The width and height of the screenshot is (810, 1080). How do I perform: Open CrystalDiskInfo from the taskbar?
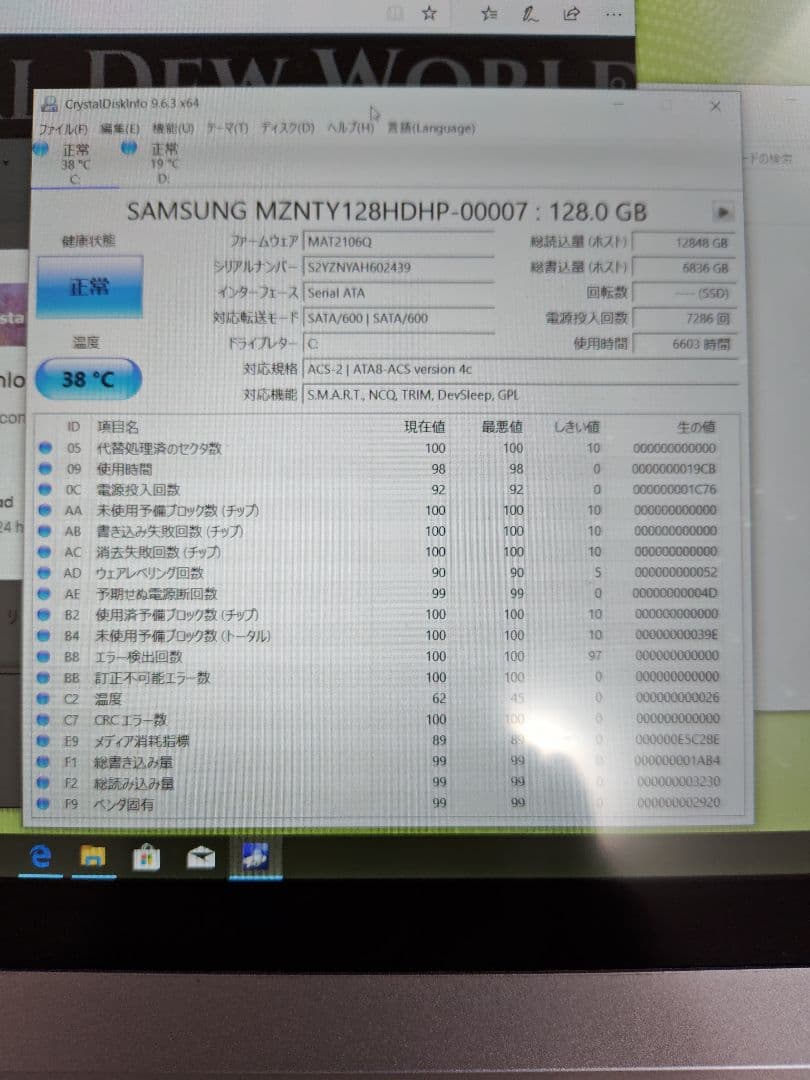click(255, 856)
